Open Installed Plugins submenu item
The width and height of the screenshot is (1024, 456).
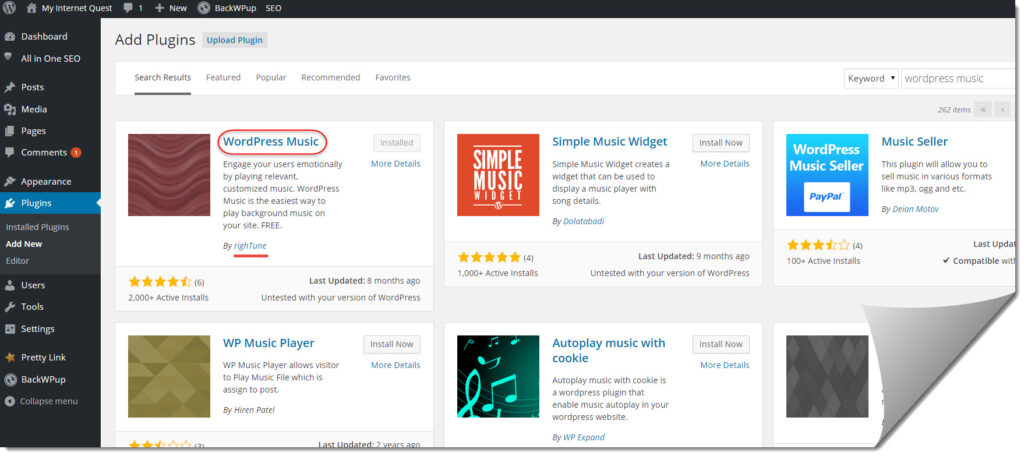pyautogui.click(x=37, y=227)
